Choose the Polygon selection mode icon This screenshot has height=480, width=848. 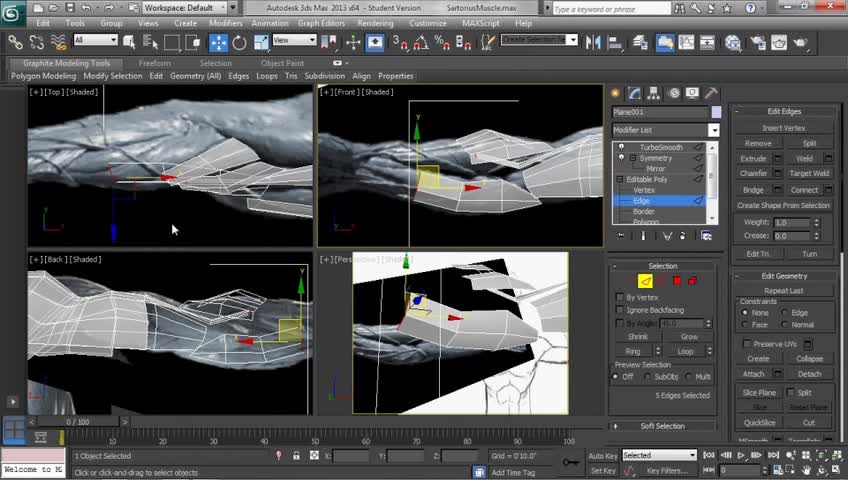pos(677,281)
